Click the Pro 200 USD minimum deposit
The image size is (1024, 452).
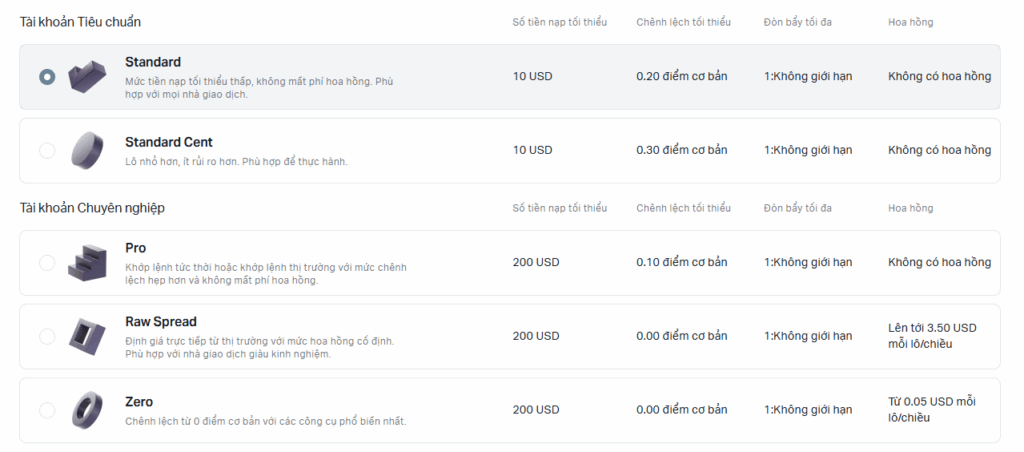pos(536,263)
